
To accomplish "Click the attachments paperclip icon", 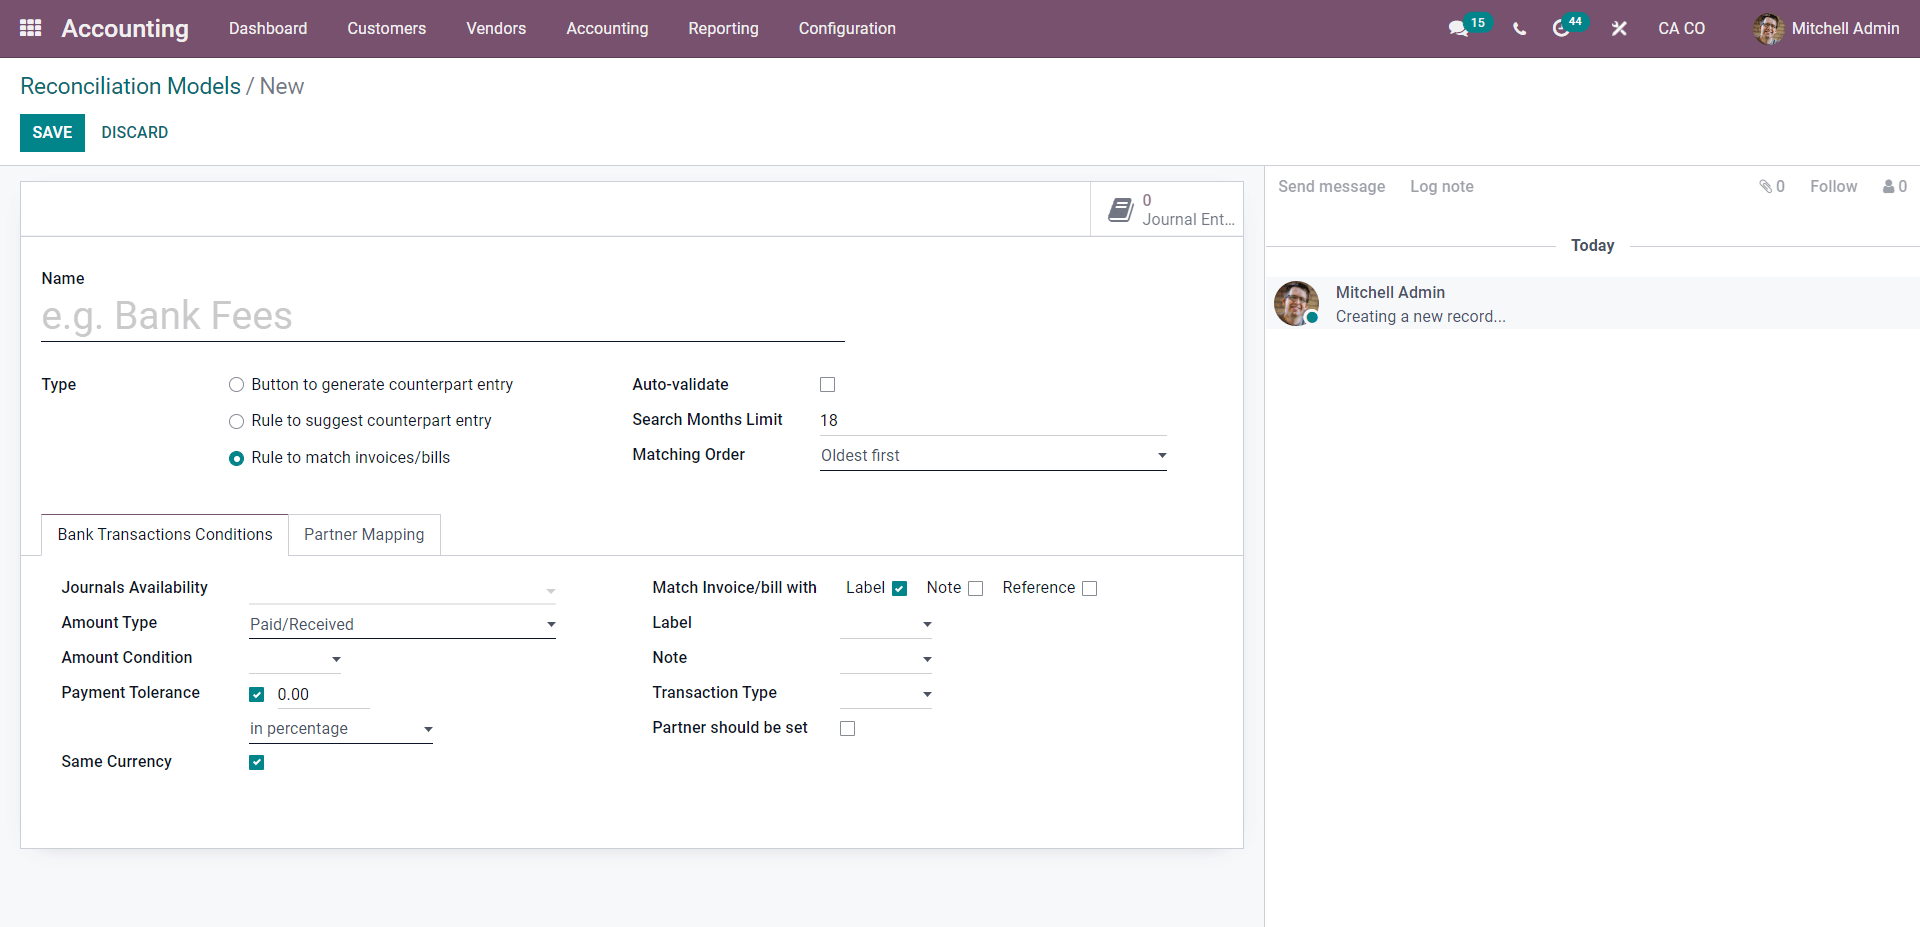I will [1765, 186].
